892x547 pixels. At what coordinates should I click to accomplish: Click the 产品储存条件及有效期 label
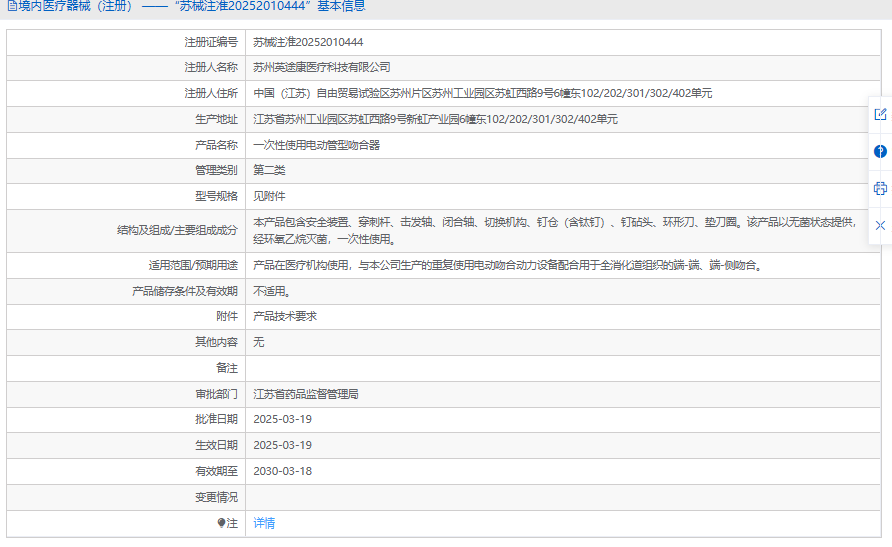(185, 291)
